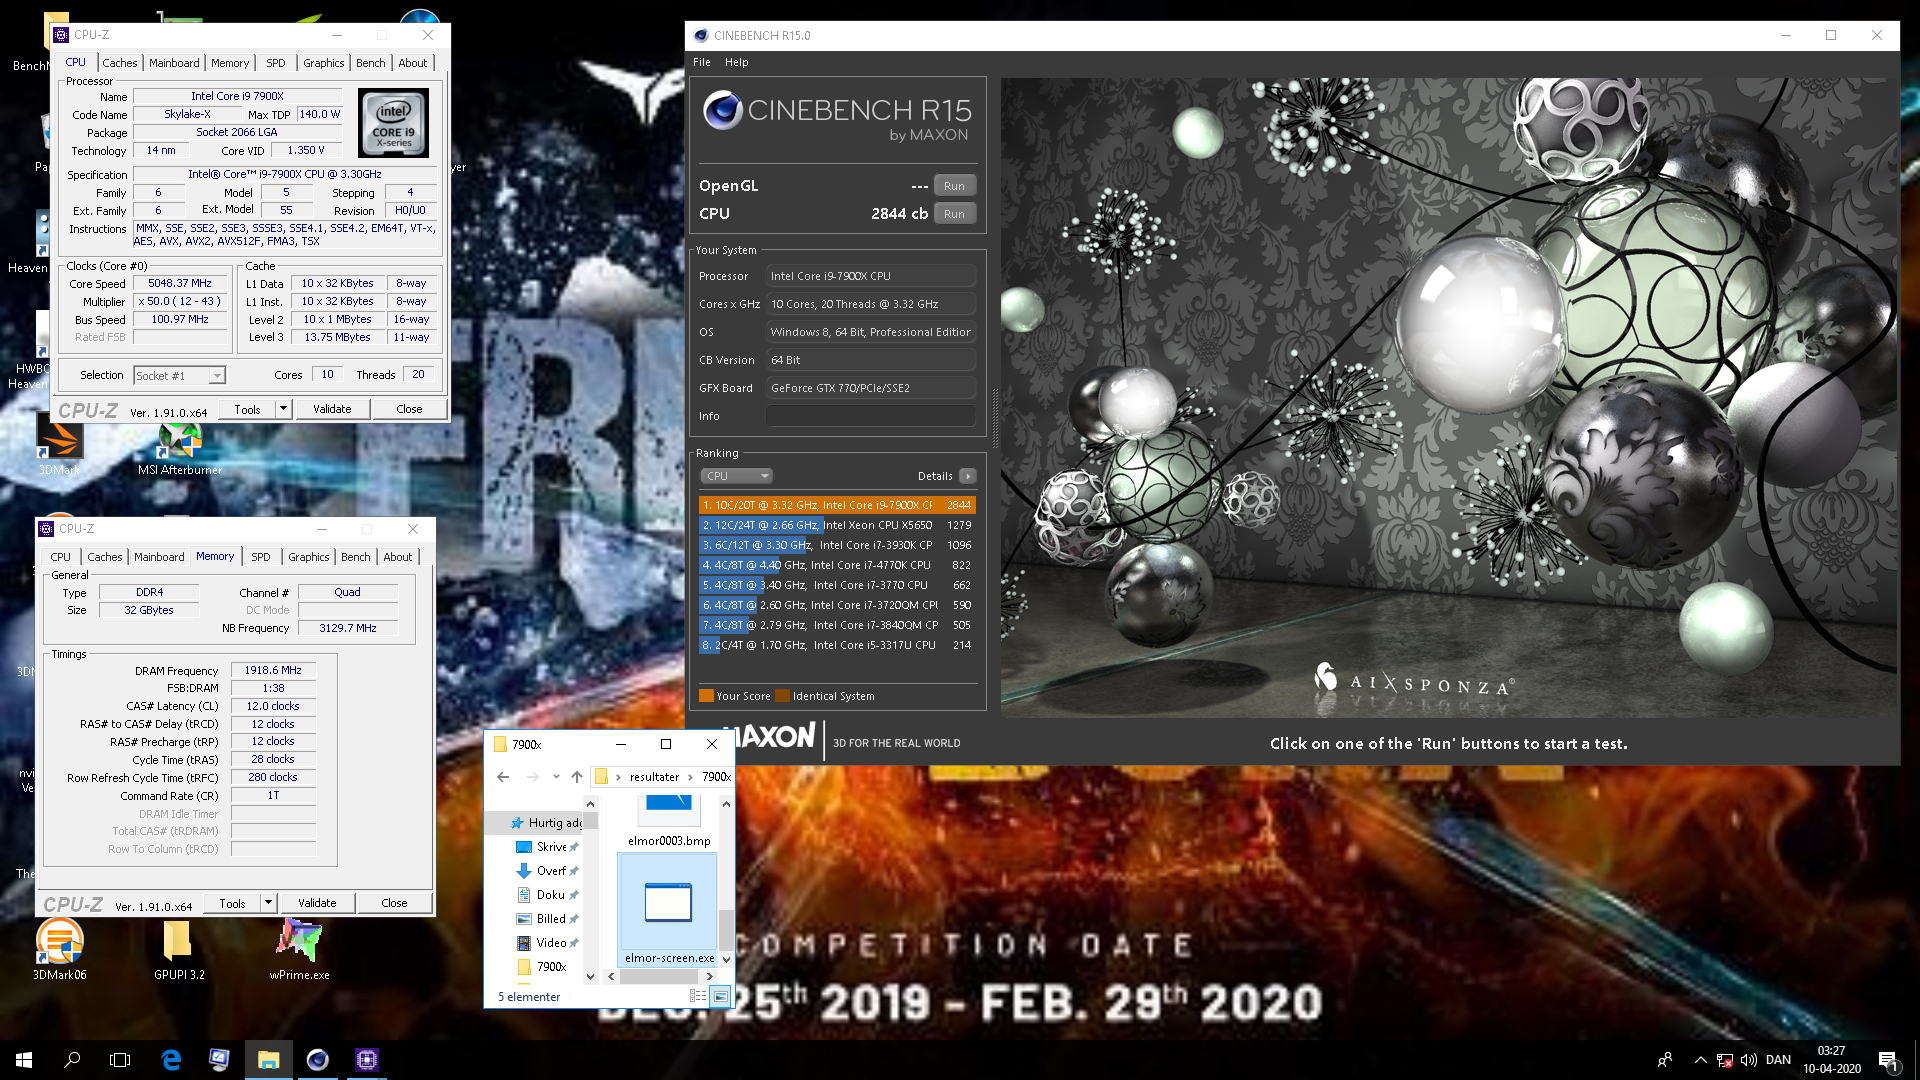Open the Skrivebord sidebar shortcut

click(546, 847)
